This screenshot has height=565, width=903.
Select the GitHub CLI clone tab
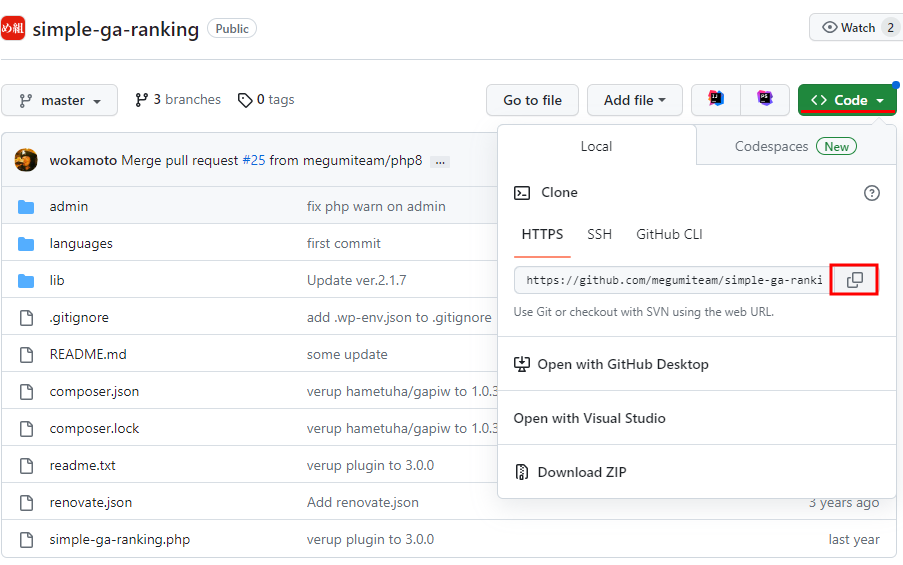[x=669, y=234]
